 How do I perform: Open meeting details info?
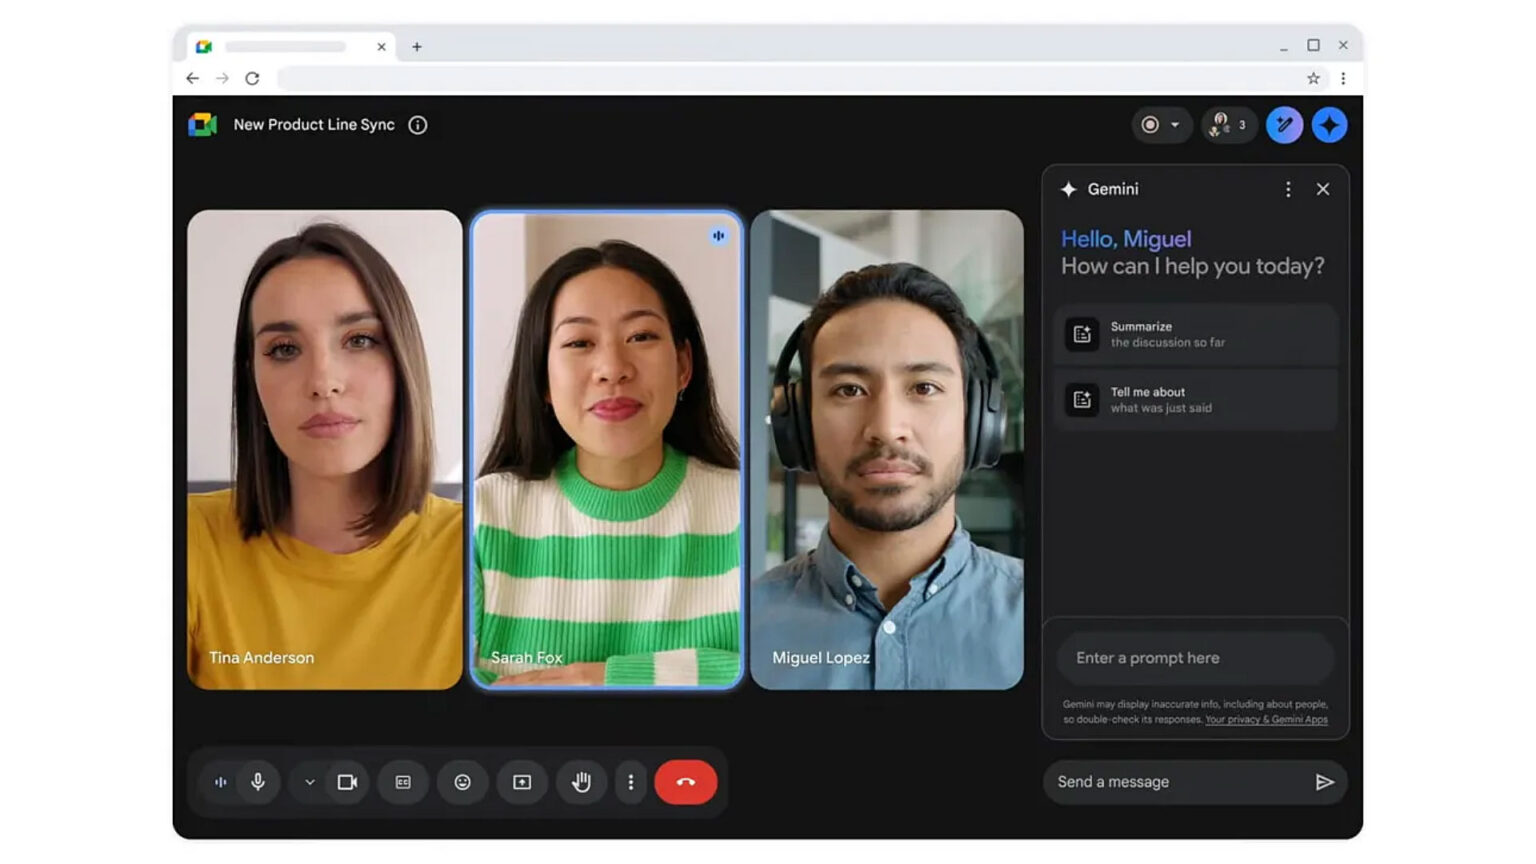[417, 124]
